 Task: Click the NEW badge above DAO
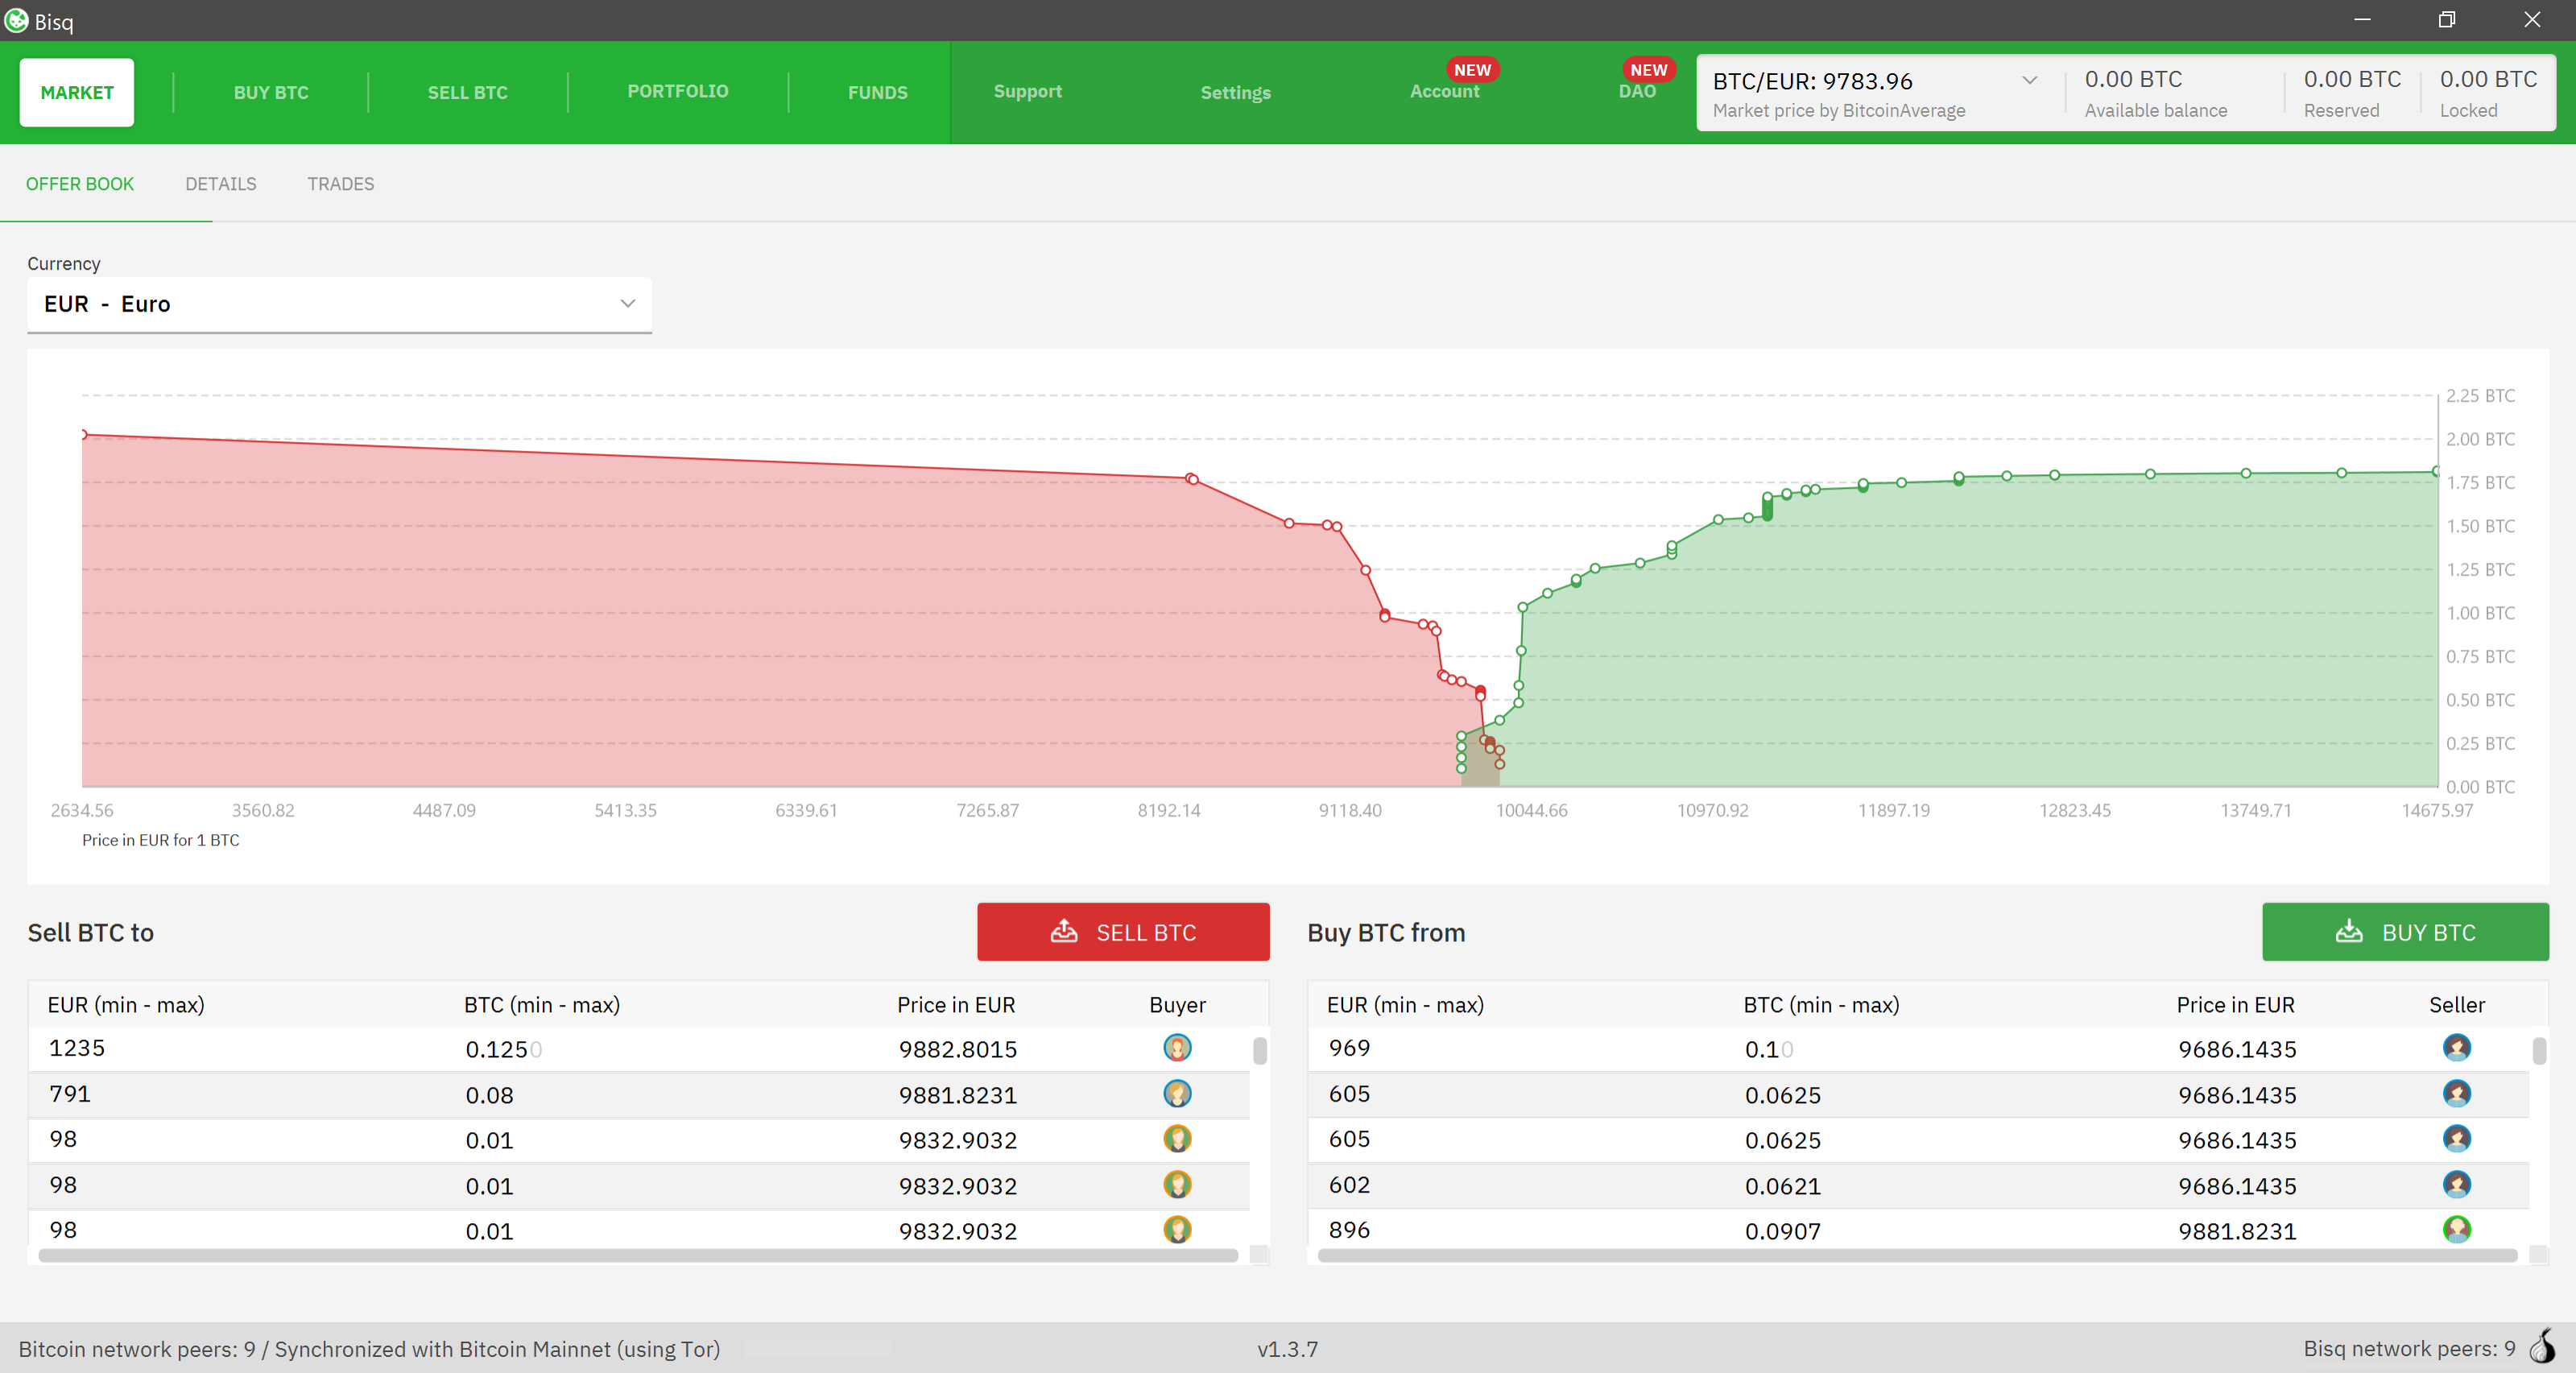(x=1648, y=69)
